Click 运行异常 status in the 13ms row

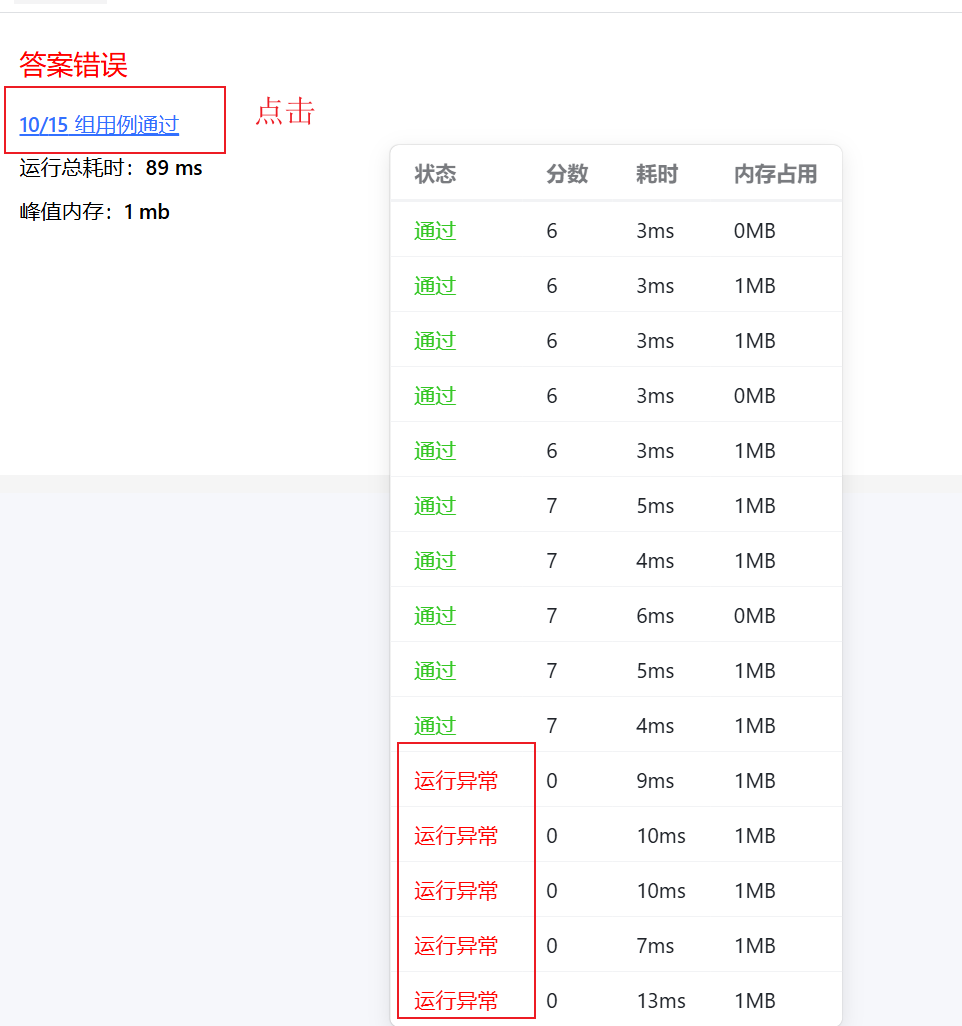click(x=456, y=1001)
